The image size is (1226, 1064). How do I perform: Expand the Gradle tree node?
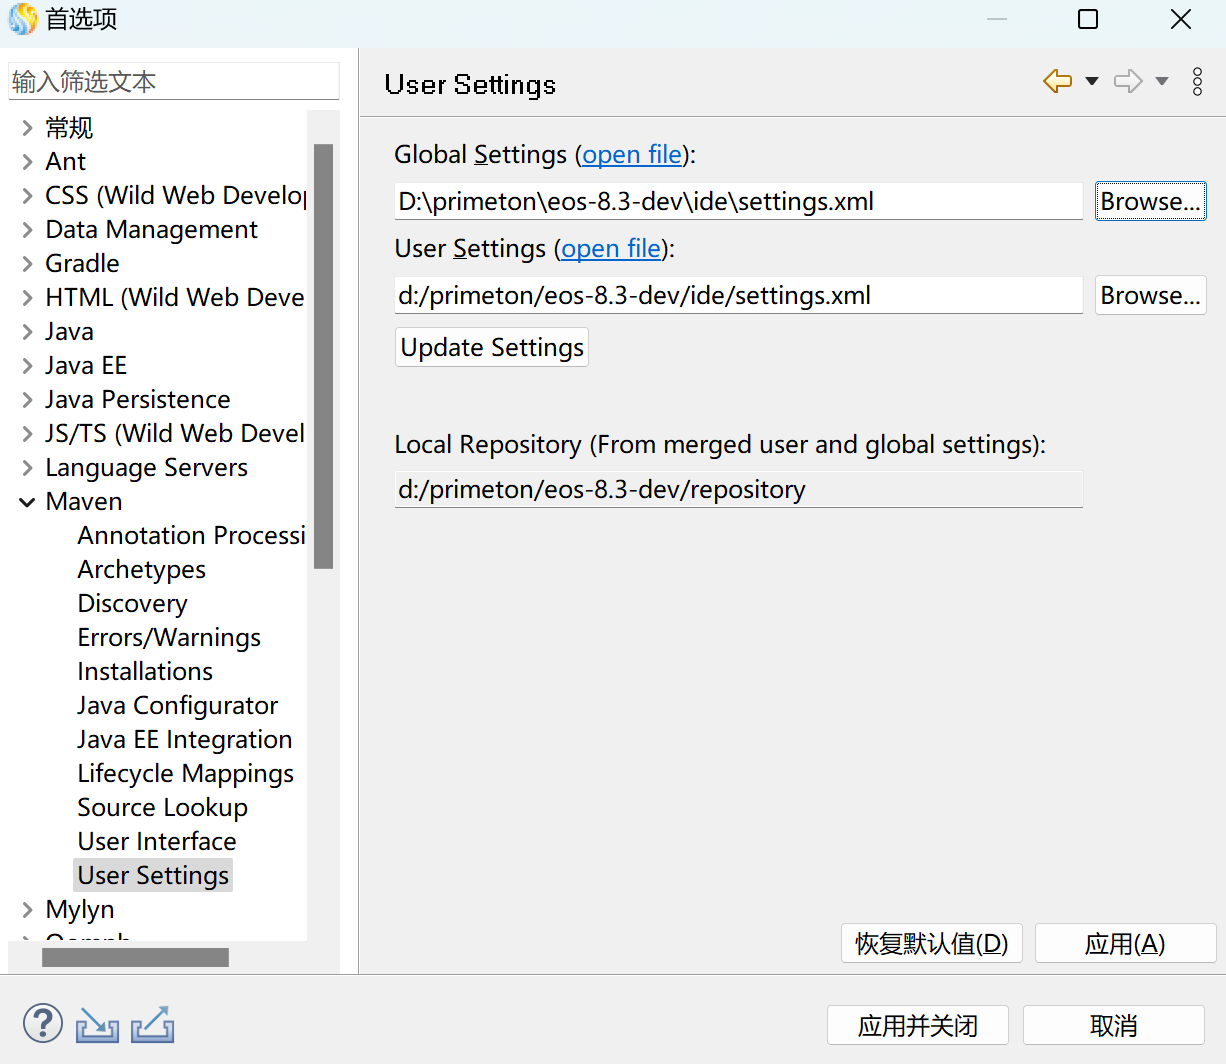point(27,264)
